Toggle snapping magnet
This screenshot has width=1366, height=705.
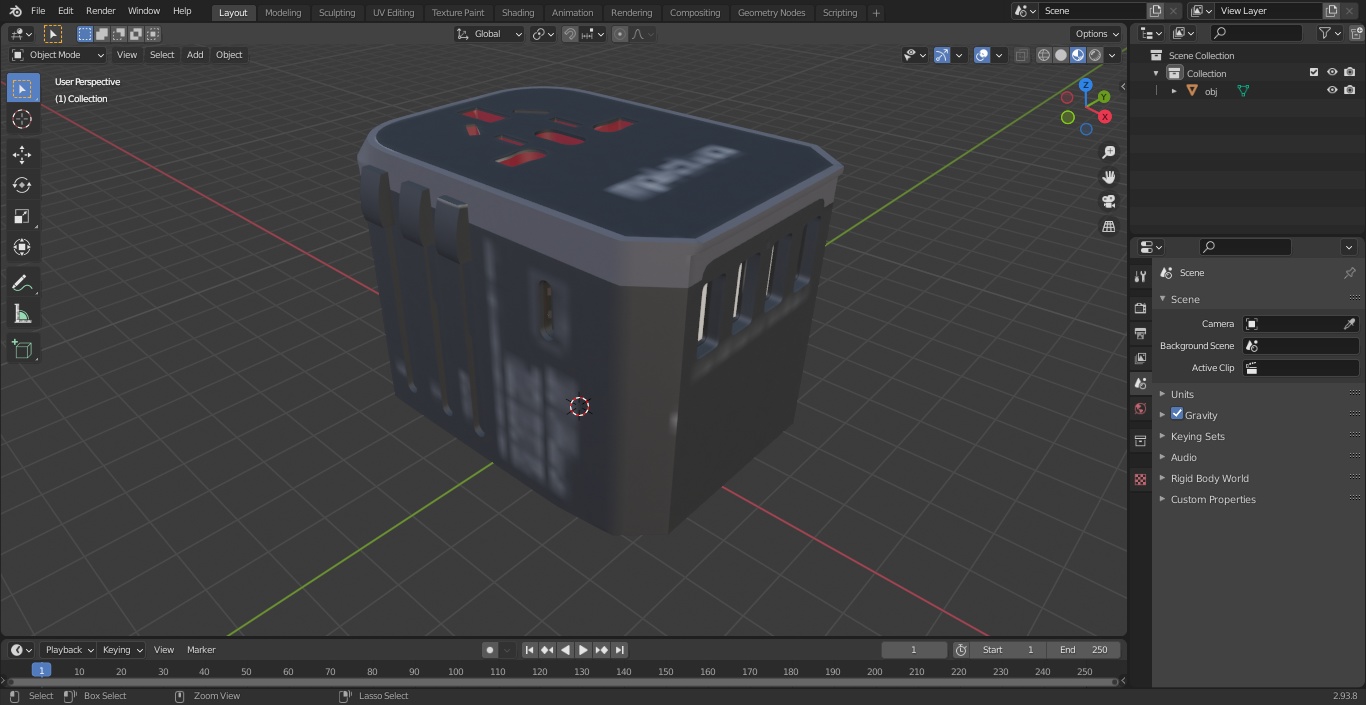click(570, 34)
